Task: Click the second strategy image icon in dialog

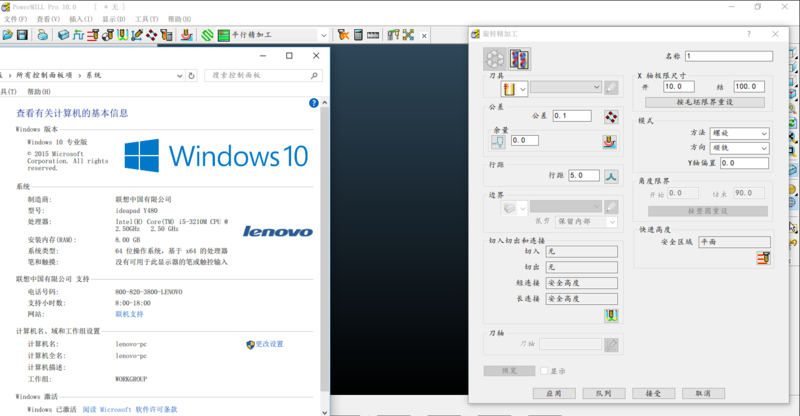Action: 521,58
